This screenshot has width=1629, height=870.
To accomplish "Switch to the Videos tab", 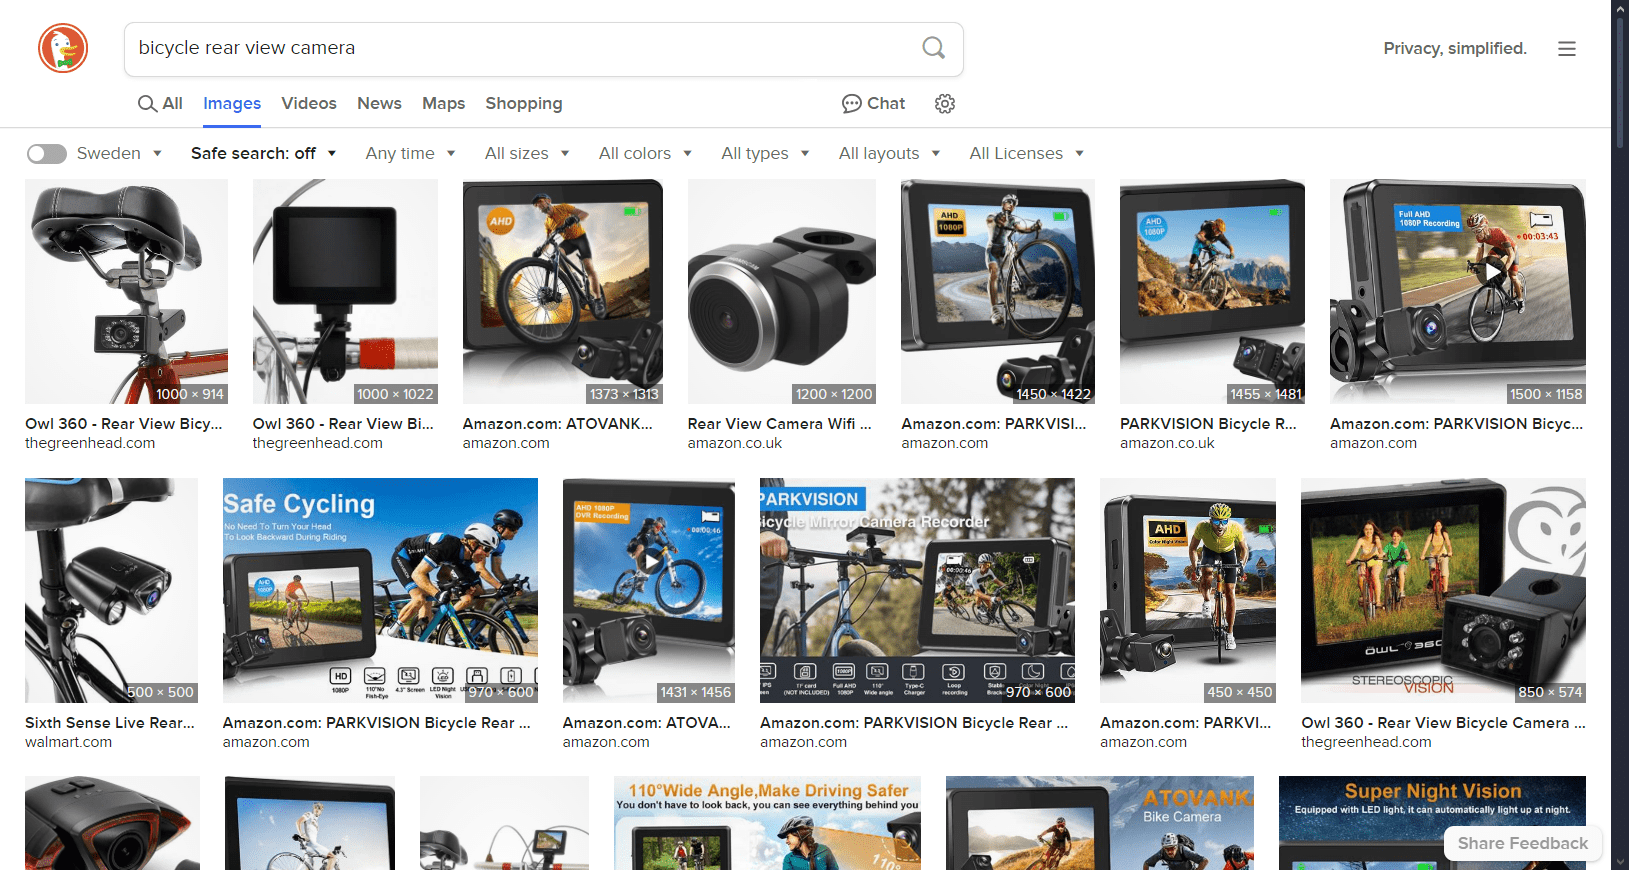I will [309, 104].
